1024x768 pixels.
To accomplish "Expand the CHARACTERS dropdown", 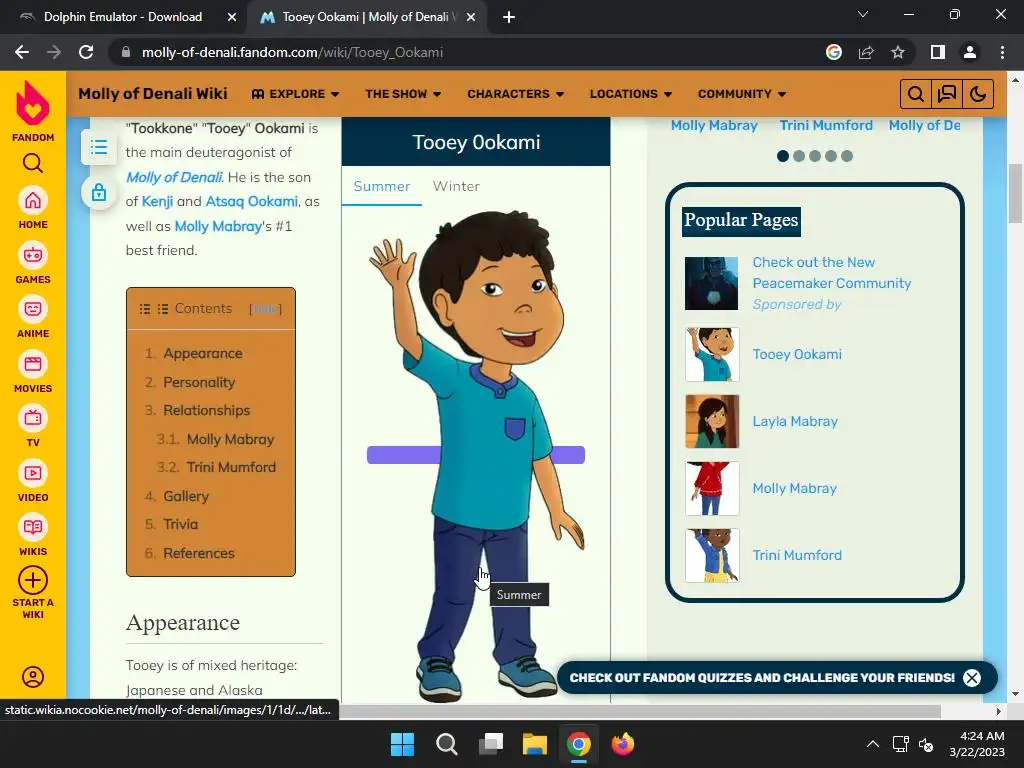I will point(515,94).
